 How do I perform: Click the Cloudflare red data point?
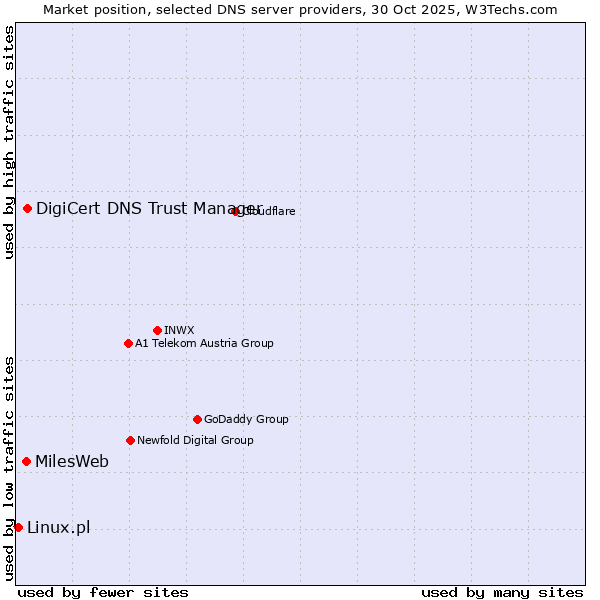click(x=236, y=211)
